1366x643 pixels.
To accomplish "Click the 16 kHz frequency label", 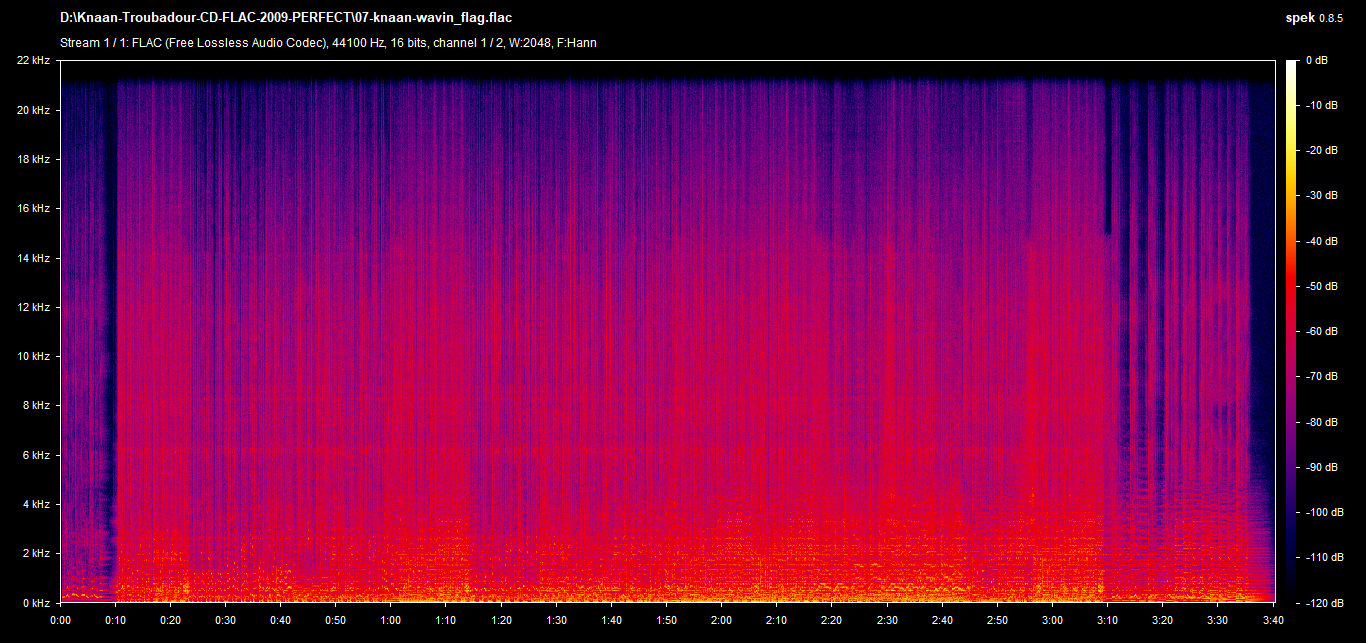I will pos(34,208).
